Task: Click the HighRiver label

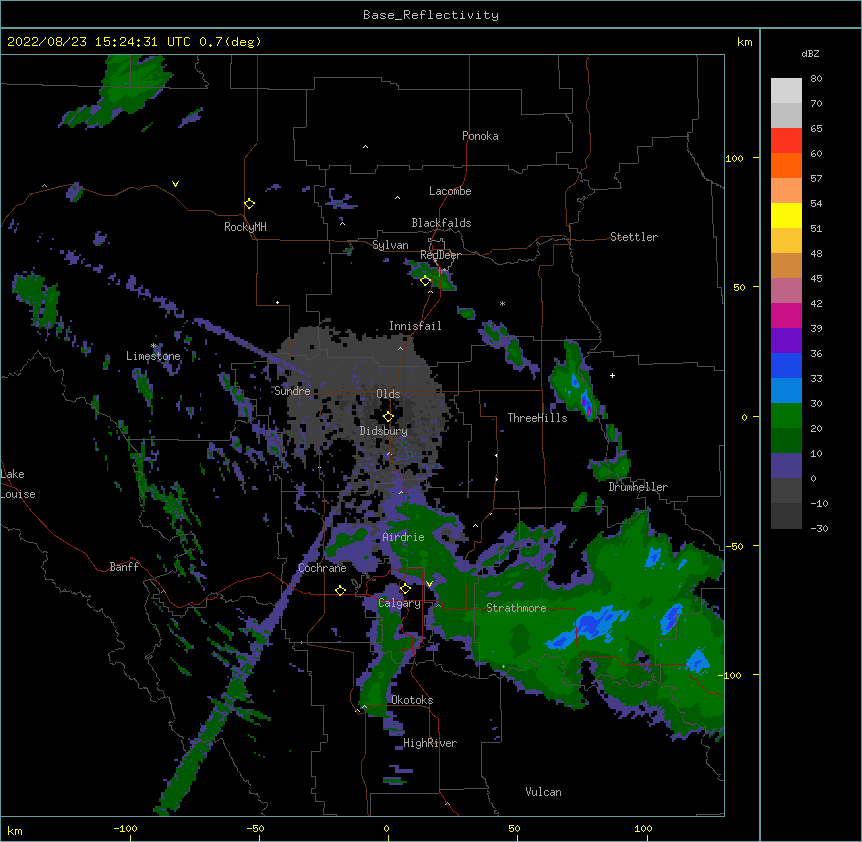Action: (x=430, y=743)
